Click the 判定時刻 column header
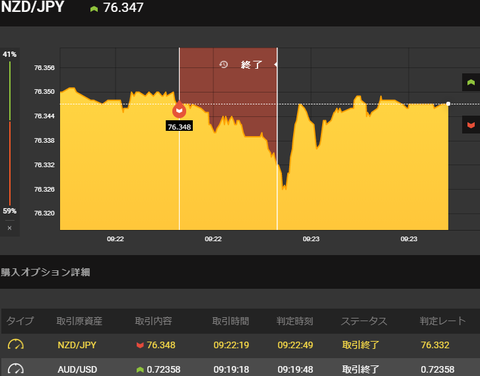The width and height of the screenshot is (480, 376). coord(295,321)
